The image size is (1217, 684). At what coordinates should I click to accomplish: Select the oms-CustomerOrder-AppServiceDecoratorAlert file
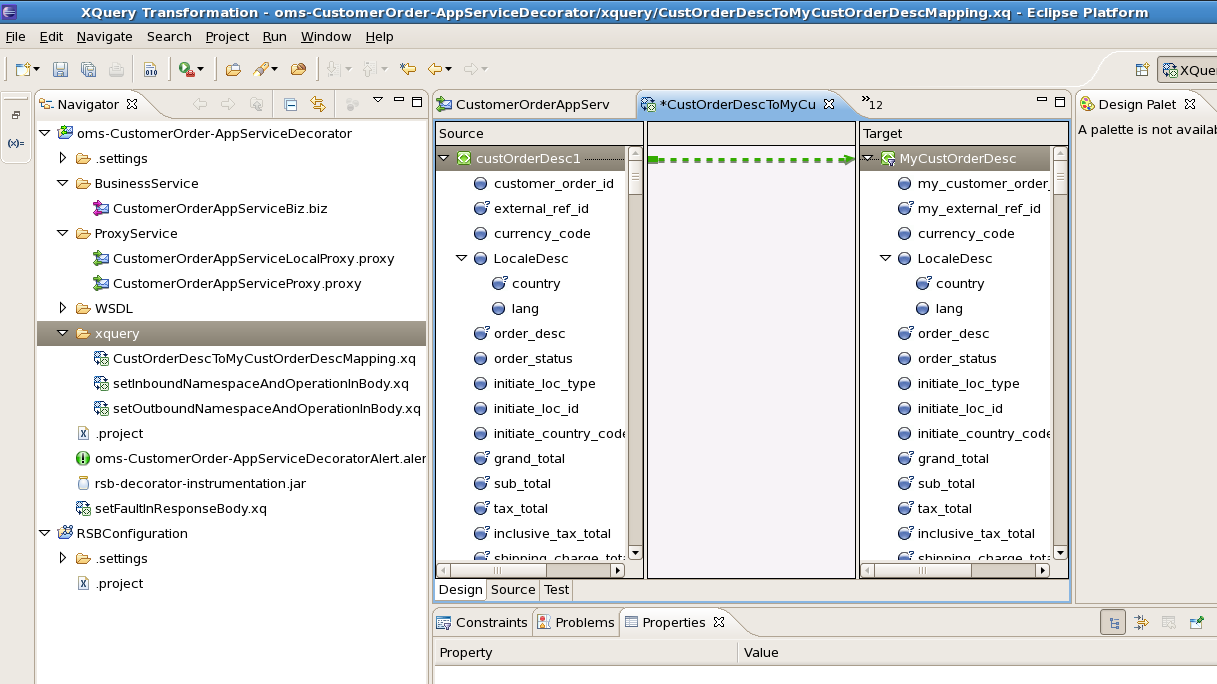click(x=260, y=458)
